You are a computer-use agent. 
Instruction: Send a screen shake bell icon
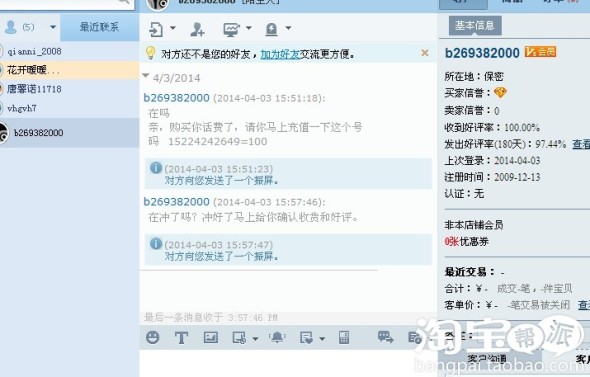277,337
